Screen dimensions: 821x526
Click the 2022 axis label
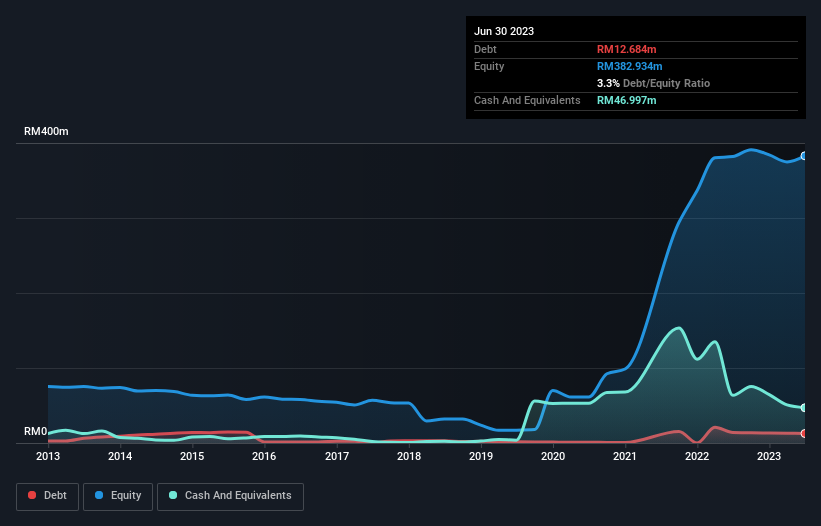point(697,456)
